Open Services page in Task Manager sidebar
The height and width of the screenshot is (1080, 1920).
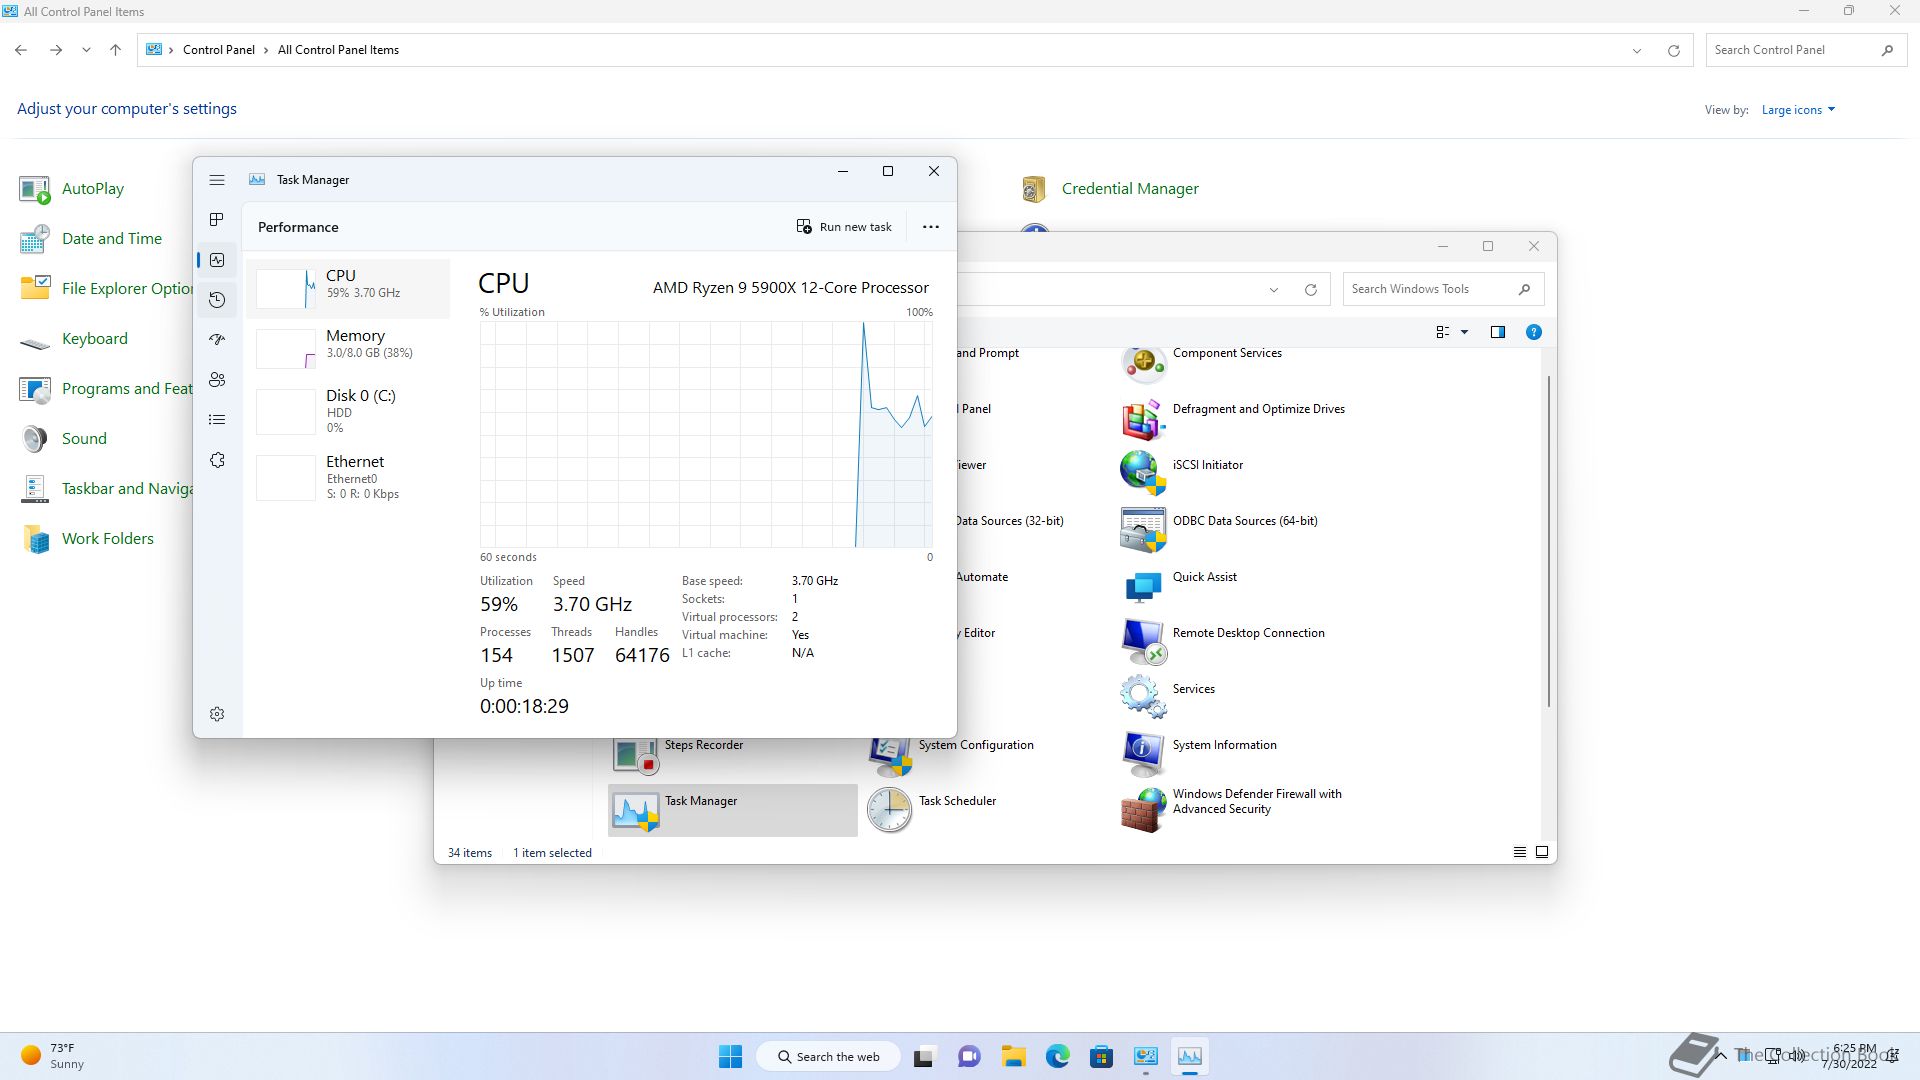coord(217,460)
